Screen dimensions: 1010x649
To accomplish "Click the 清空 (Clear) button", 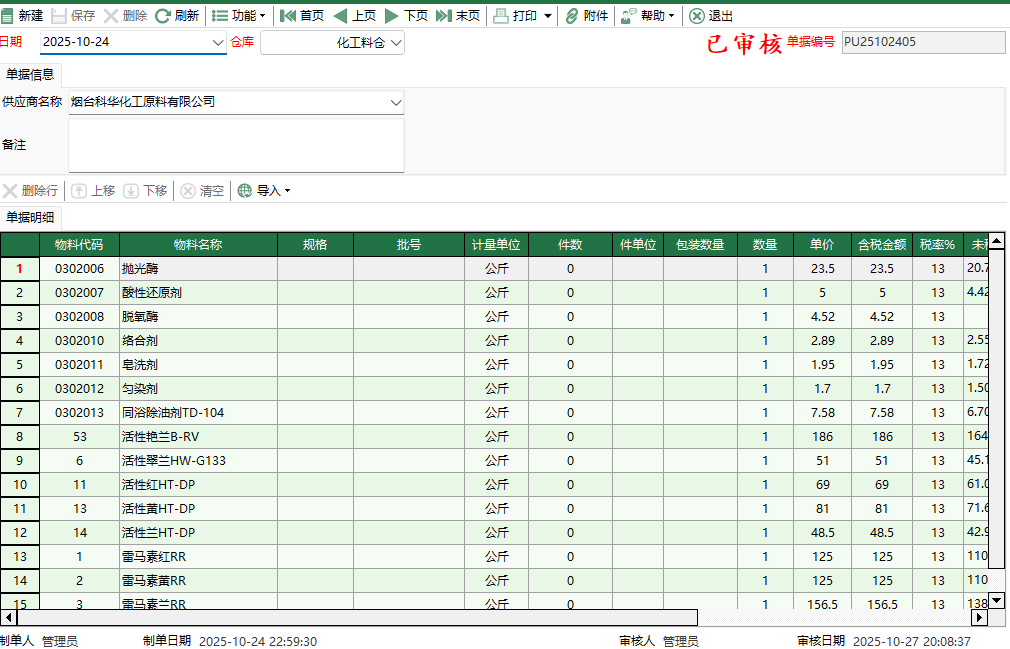I will [202, 190].
